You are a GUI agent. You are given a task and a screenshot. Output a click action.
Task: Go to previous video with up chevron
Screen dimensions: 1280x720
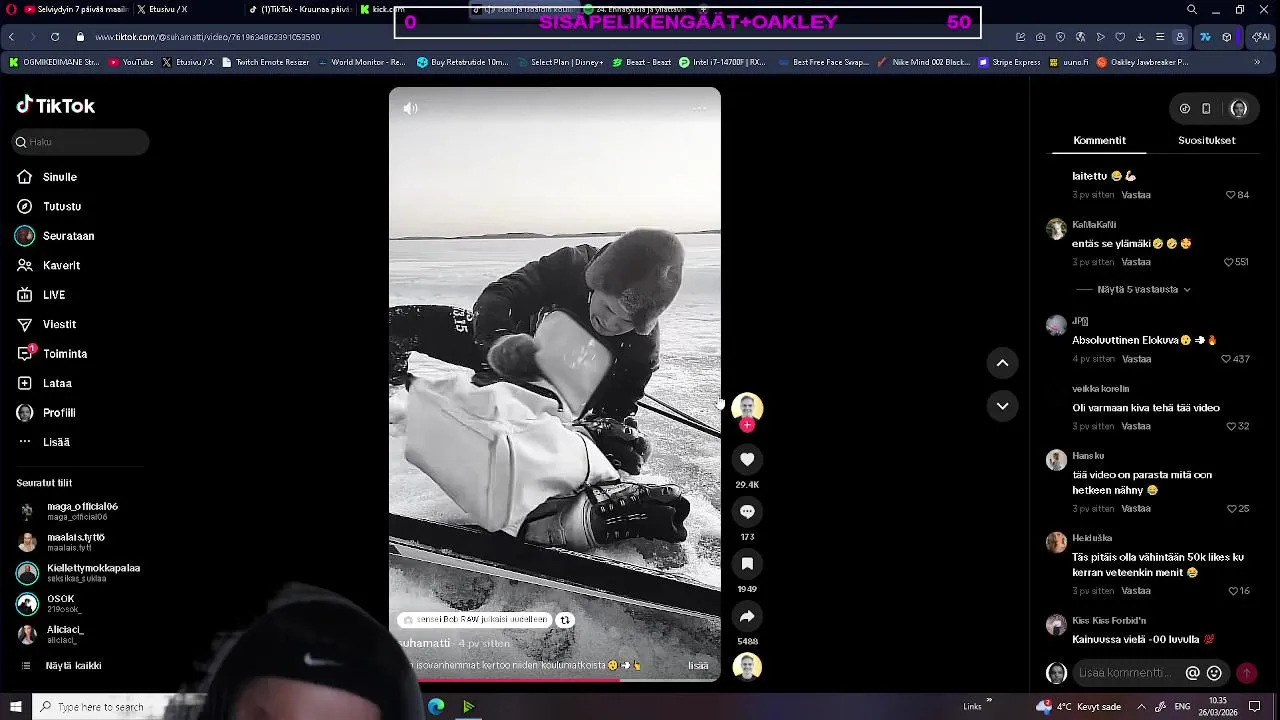click(x=1002, y=363)
